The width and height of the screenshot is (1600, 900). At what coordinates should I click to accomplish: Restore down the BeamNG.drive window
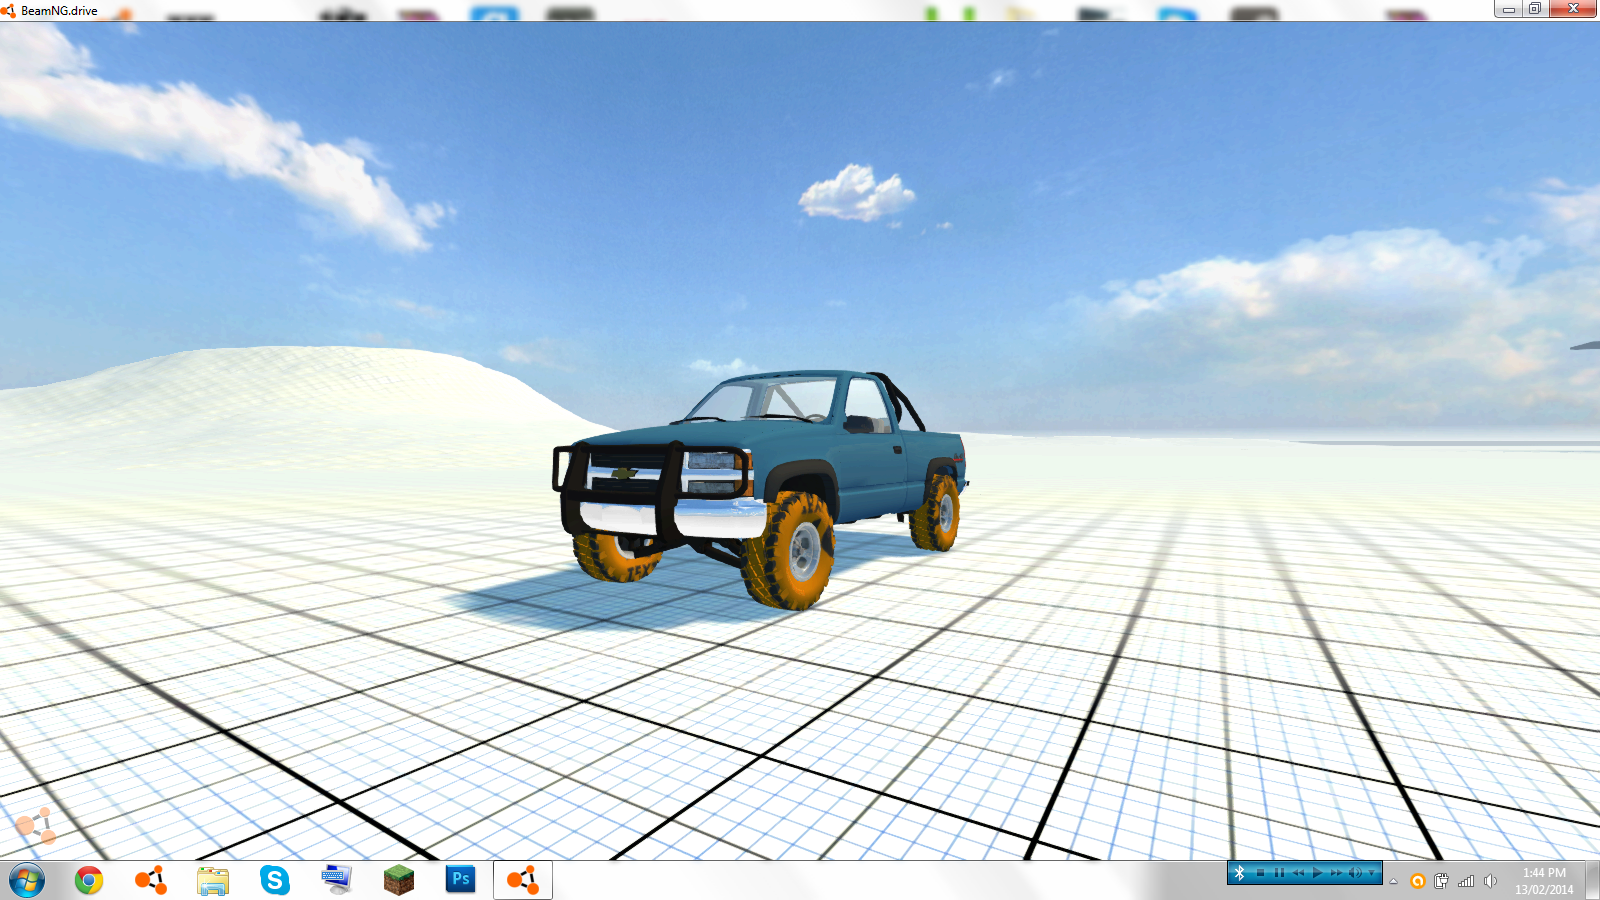click(x=1535, y=9)
